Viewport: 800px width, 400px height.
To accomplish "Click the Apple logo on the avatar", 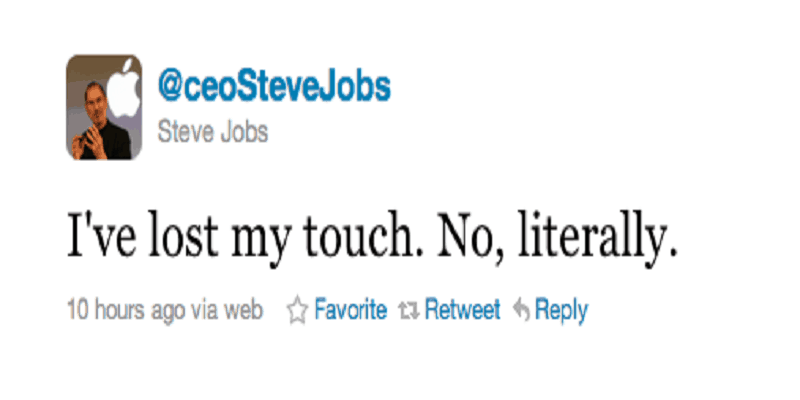I will [125, 86].
